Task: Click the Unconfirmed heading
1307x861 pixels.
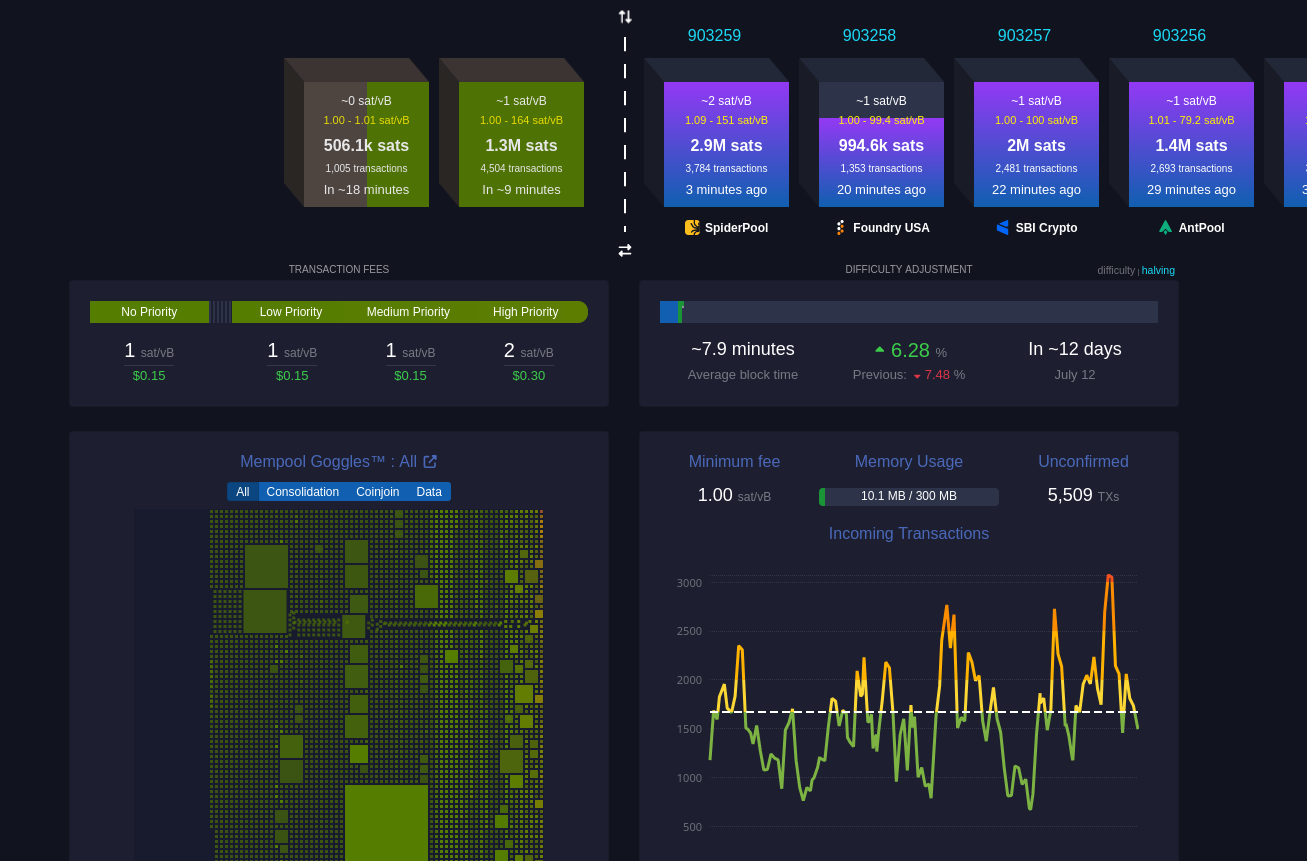Action: click(1083, 461)
